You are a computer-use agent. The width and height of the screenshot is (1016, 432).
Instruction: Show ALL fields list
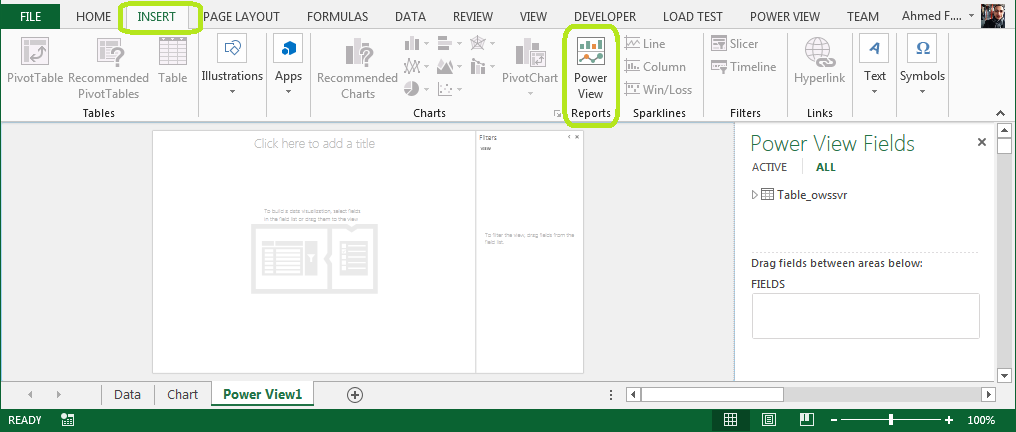coord(826,167)
